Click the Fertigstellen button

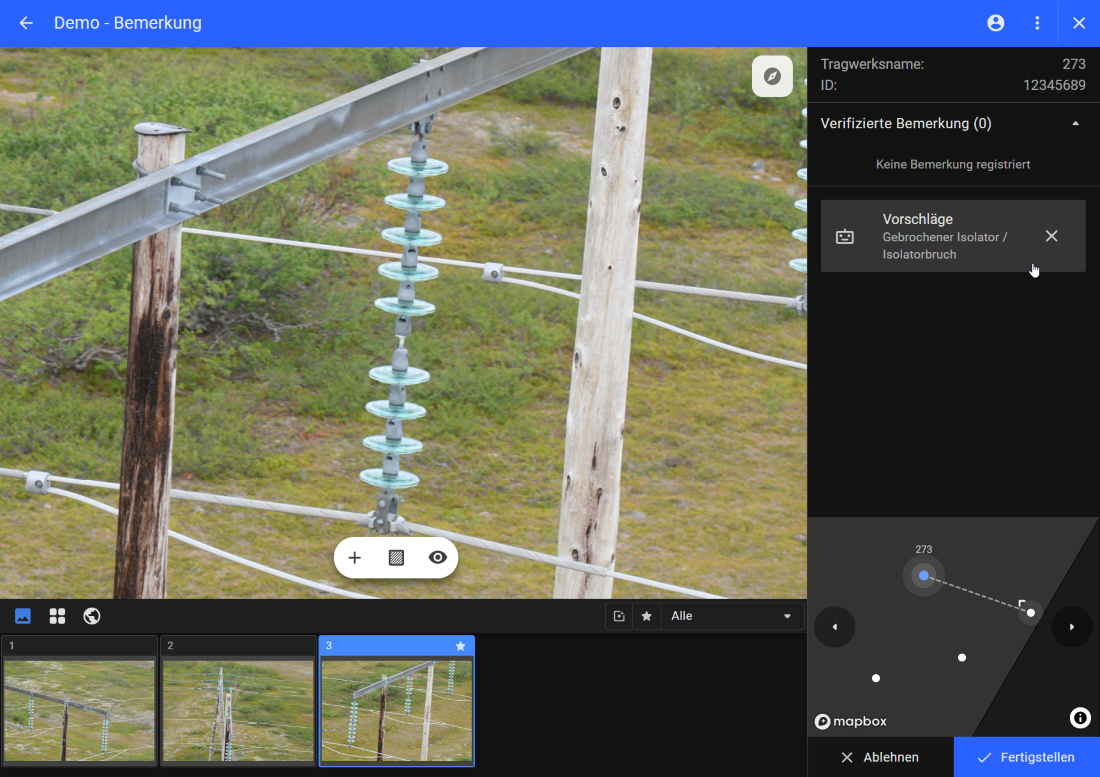(1026, 757)
